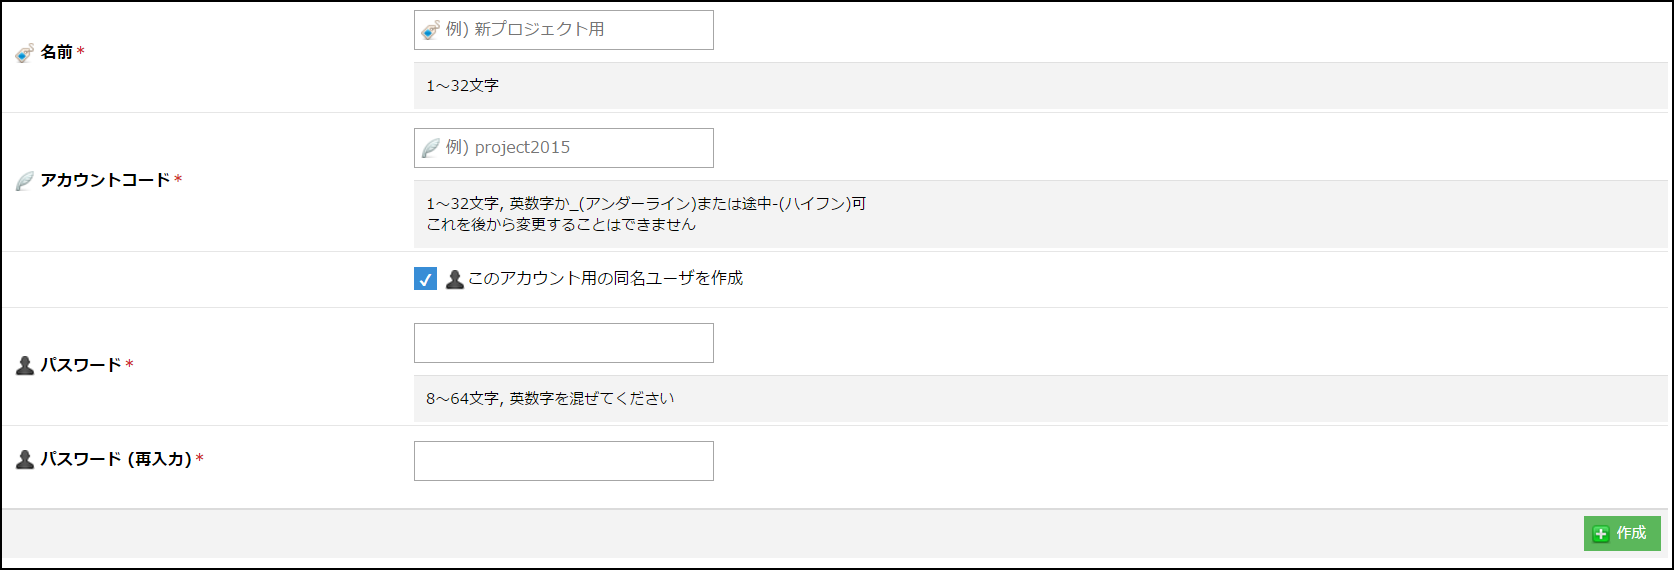Screen dimensions: 1674x570
Task: Click the 名前 field label text
Action: pos(57,52)
